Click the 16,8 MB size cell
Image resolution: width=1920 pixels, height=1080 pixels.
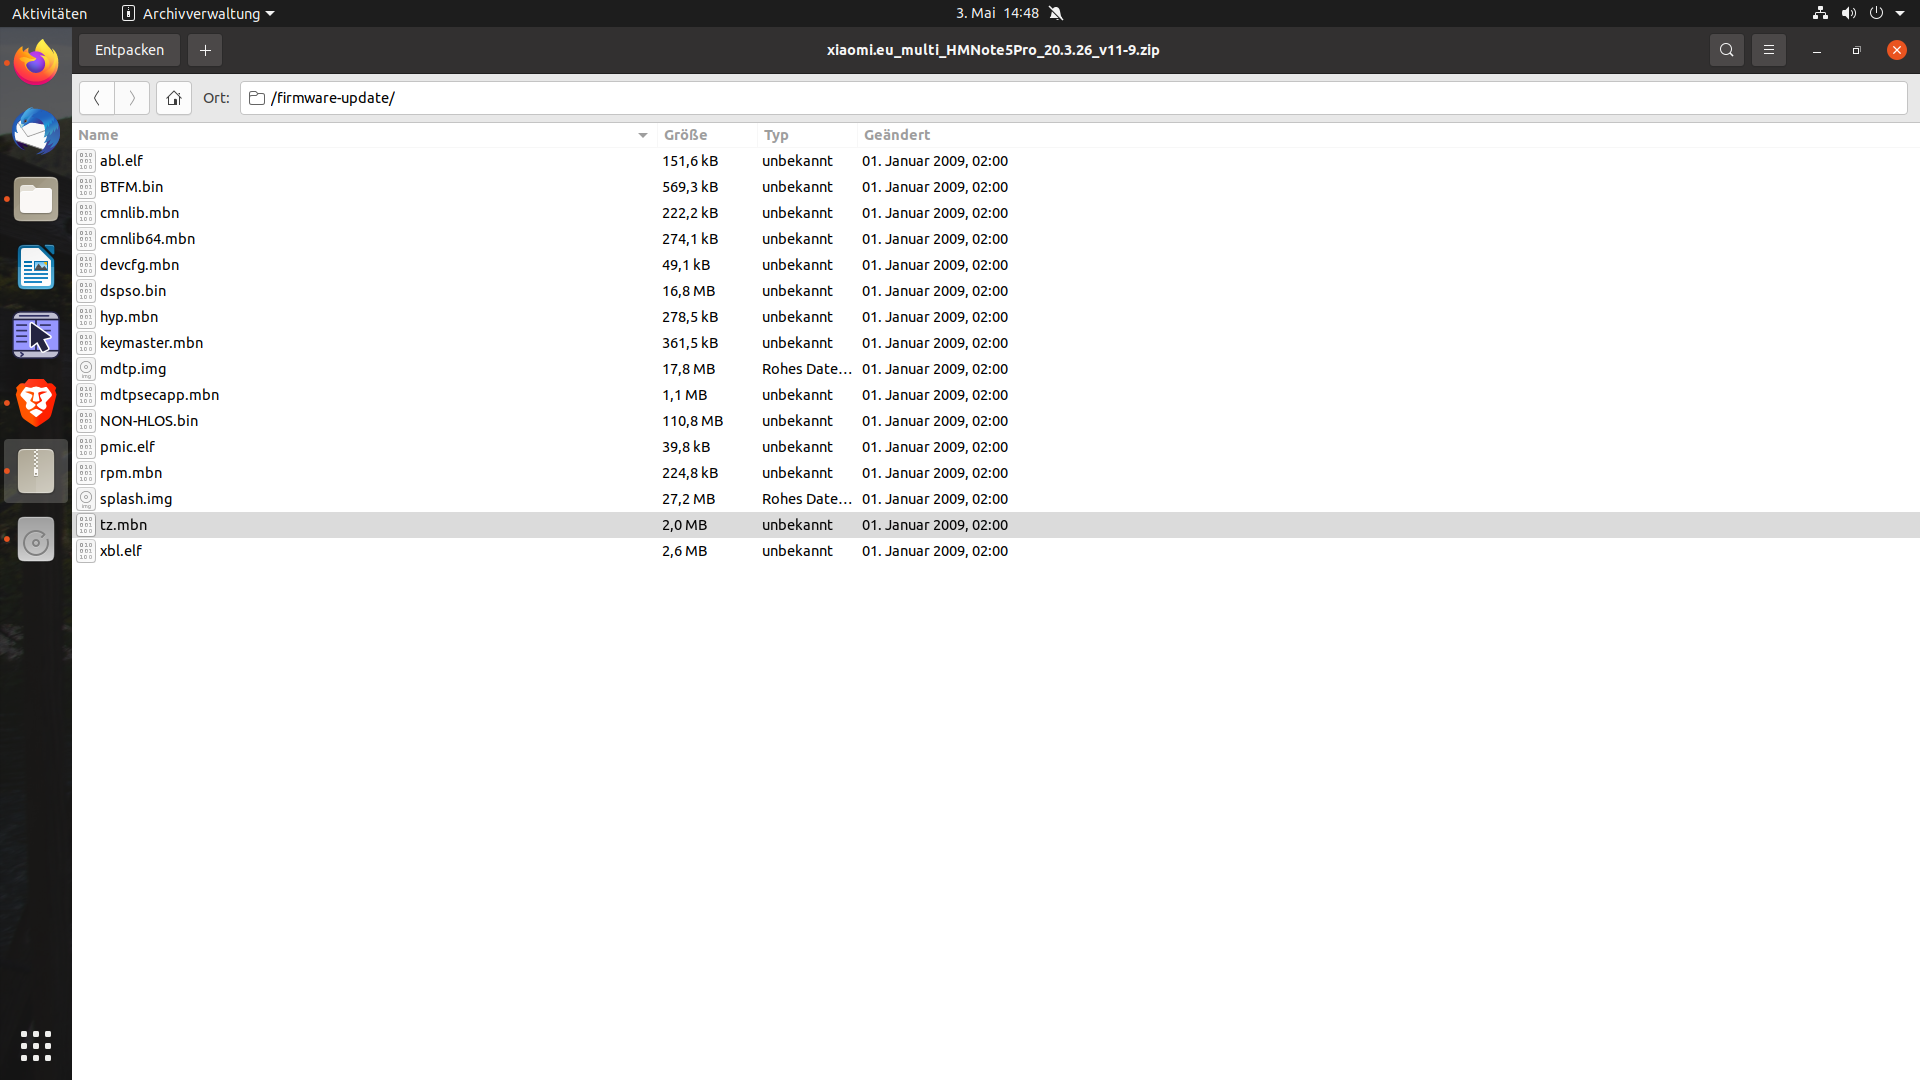point(688,291)
